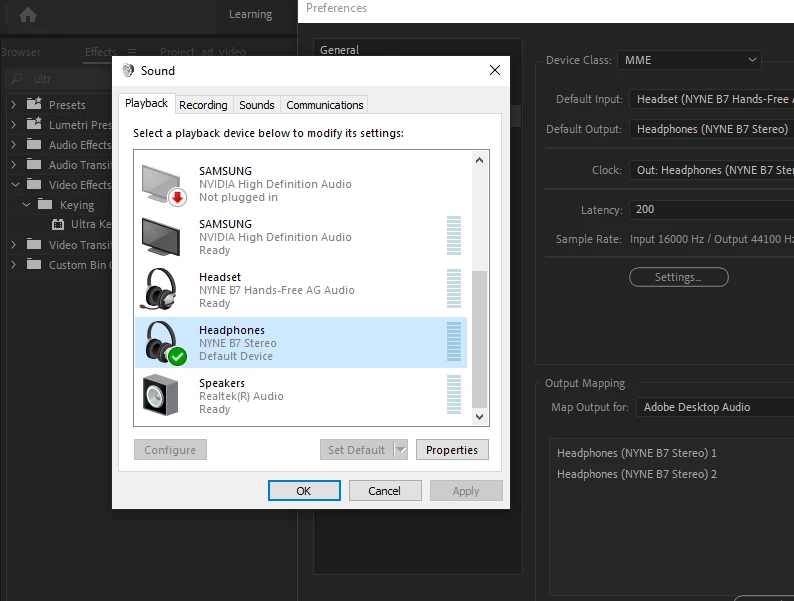The height and width of the screenshot is (601, 794).
Task: Select the Headset device icon
Action: pyautogui.click(x=160, y=289)
